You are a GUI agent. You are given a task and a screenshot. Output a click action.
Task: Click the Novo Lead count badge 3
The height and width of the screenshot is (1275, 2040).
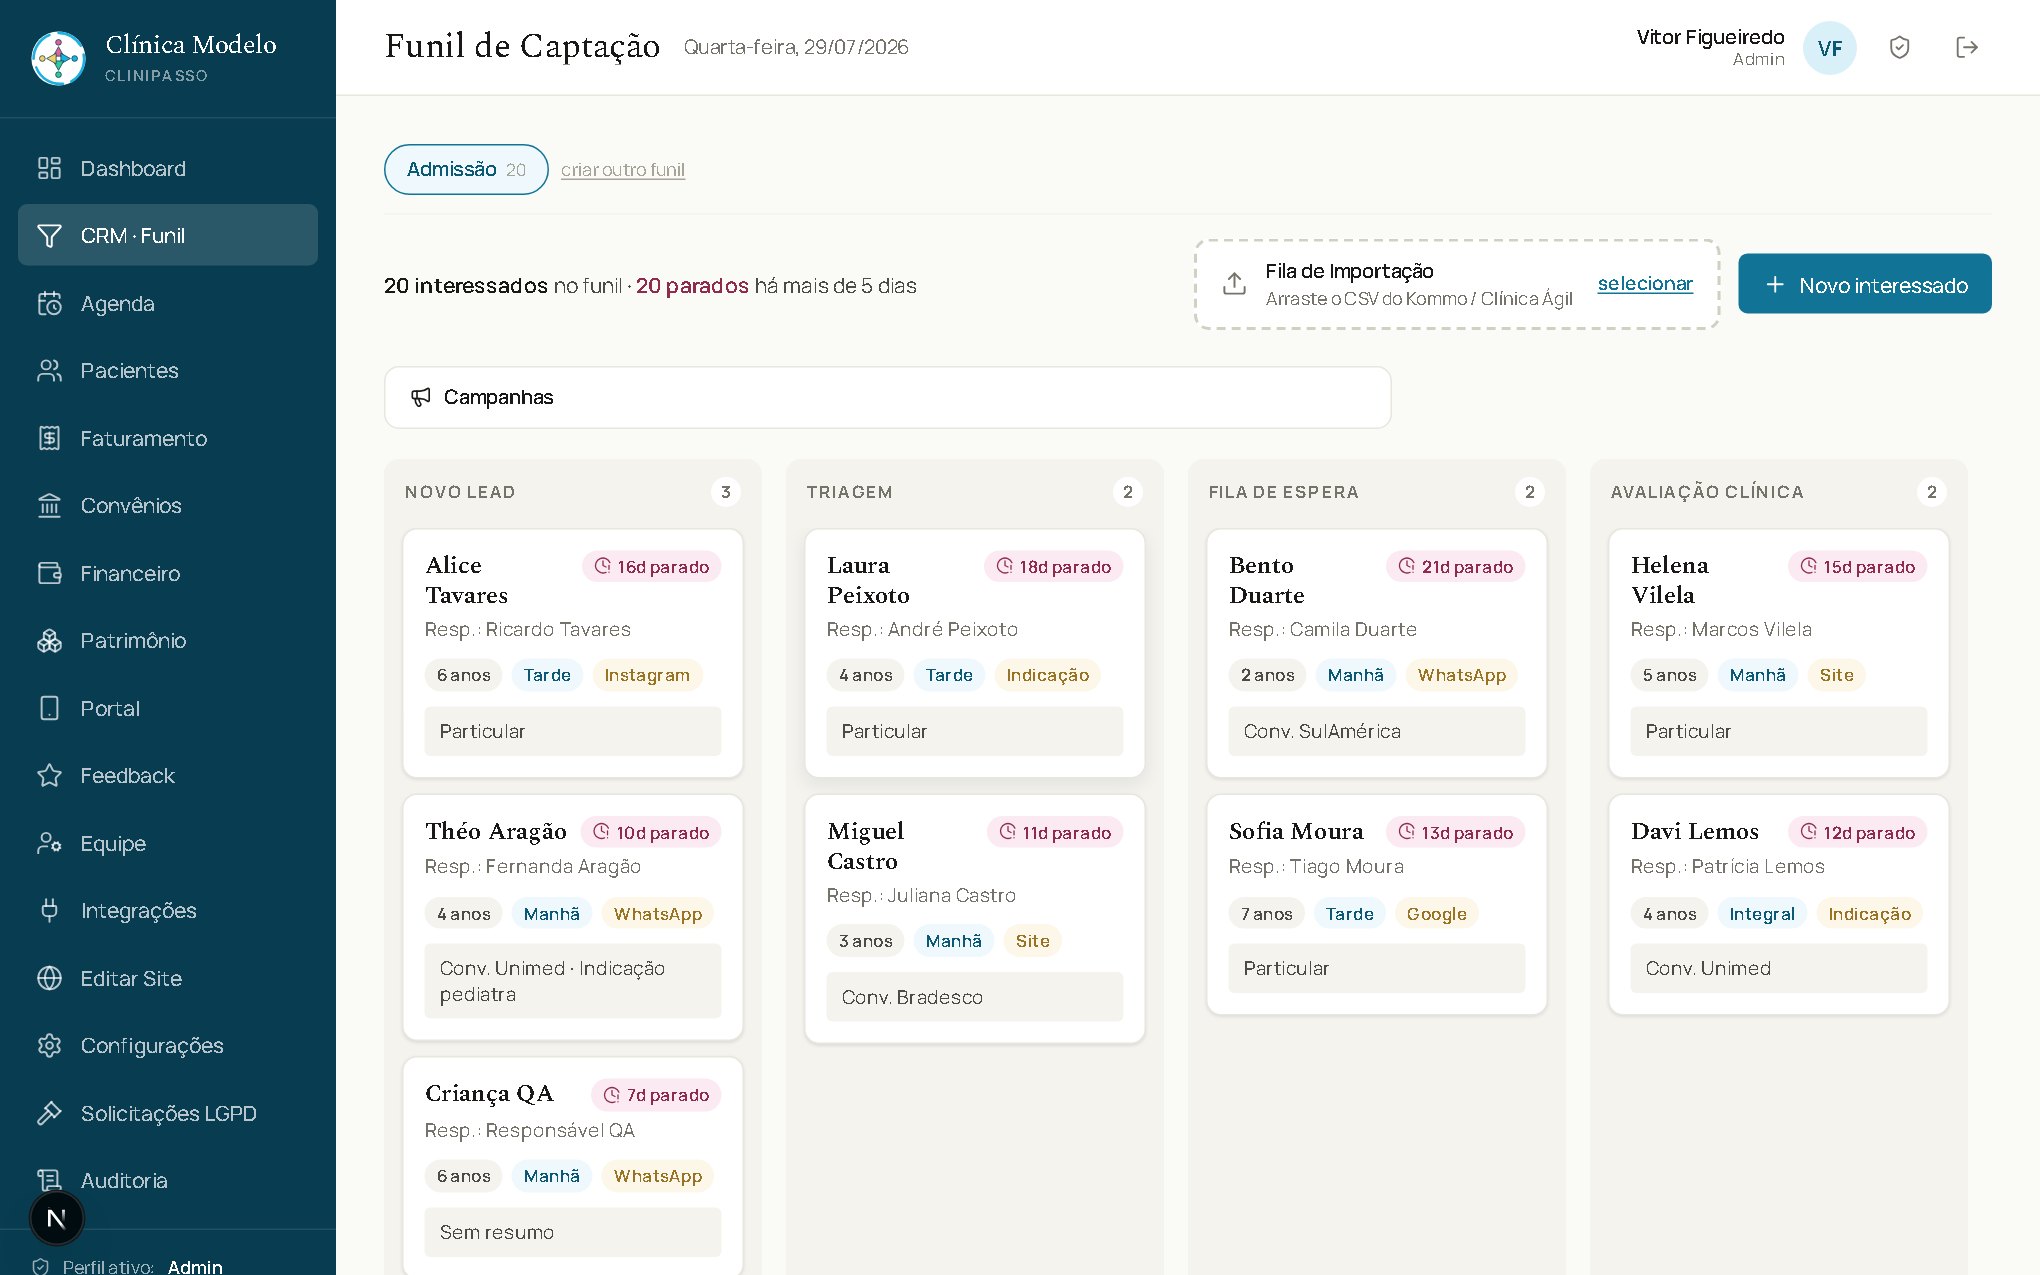[x=726, y=492]
